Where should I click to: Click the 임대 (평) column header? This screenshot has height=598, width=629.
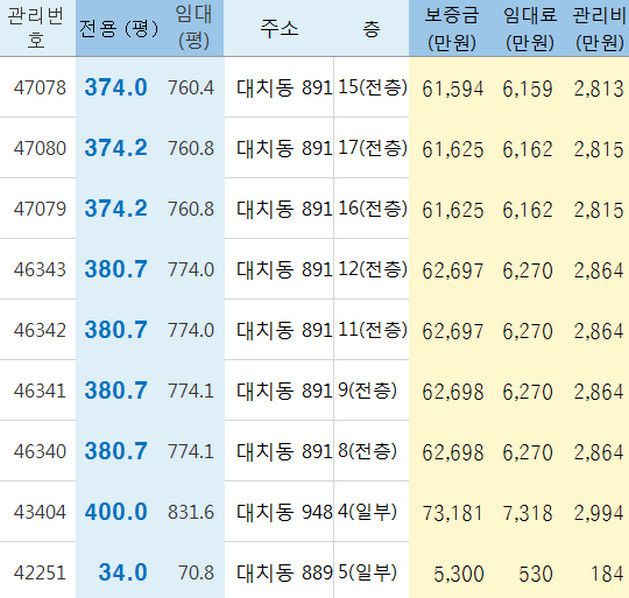pyautogui.click(x=194, y=27)
